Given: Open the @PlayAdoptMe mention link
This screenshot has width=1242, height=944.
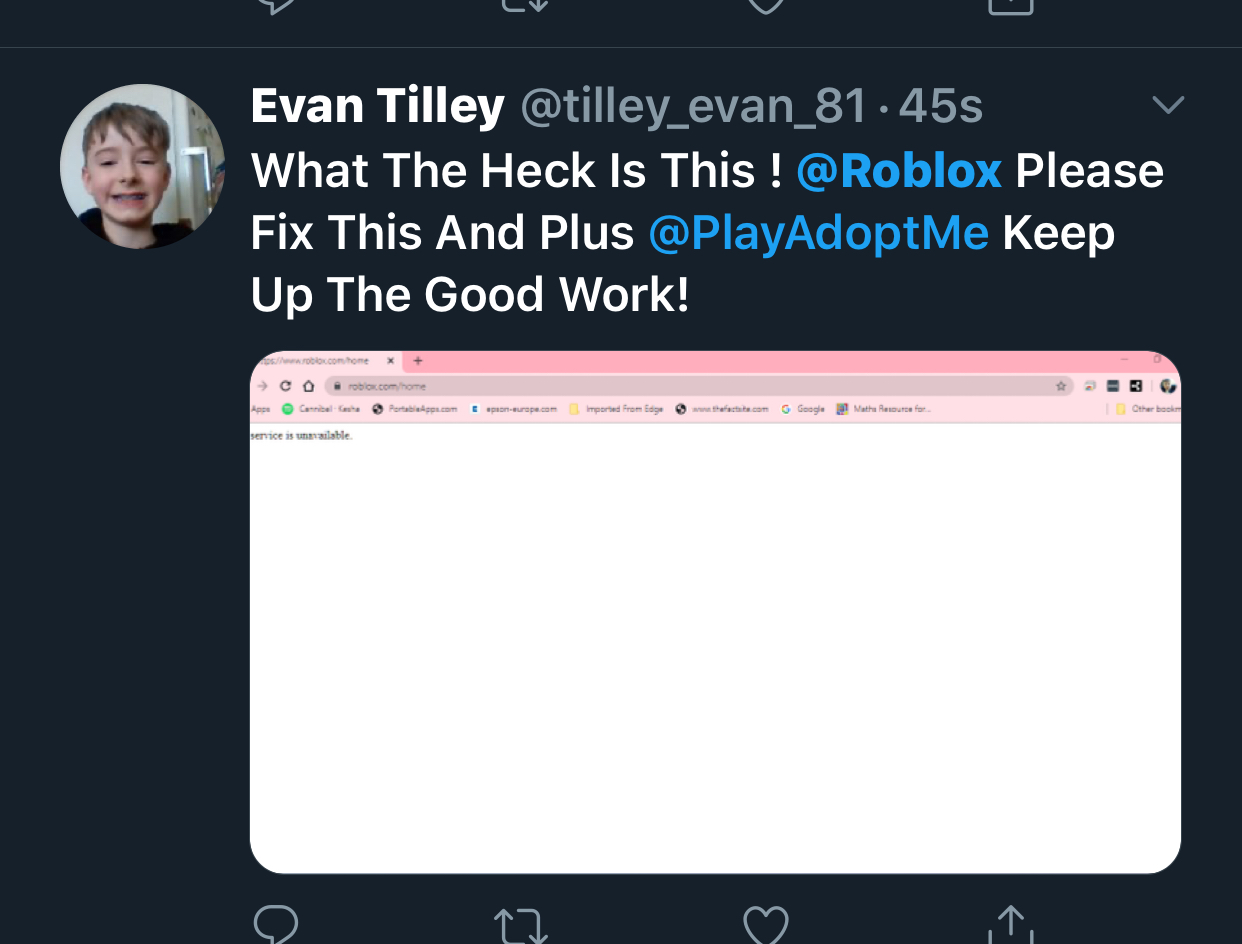Looking at the screenshot, I should (x=818, y=233).
